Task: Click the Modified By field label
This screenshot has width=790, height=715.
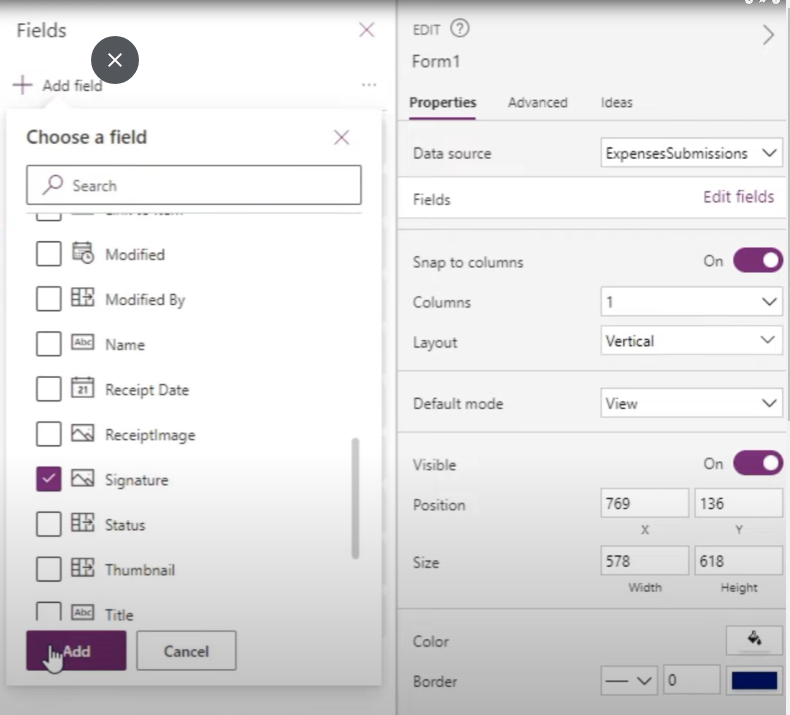Action: coord(145,300)
